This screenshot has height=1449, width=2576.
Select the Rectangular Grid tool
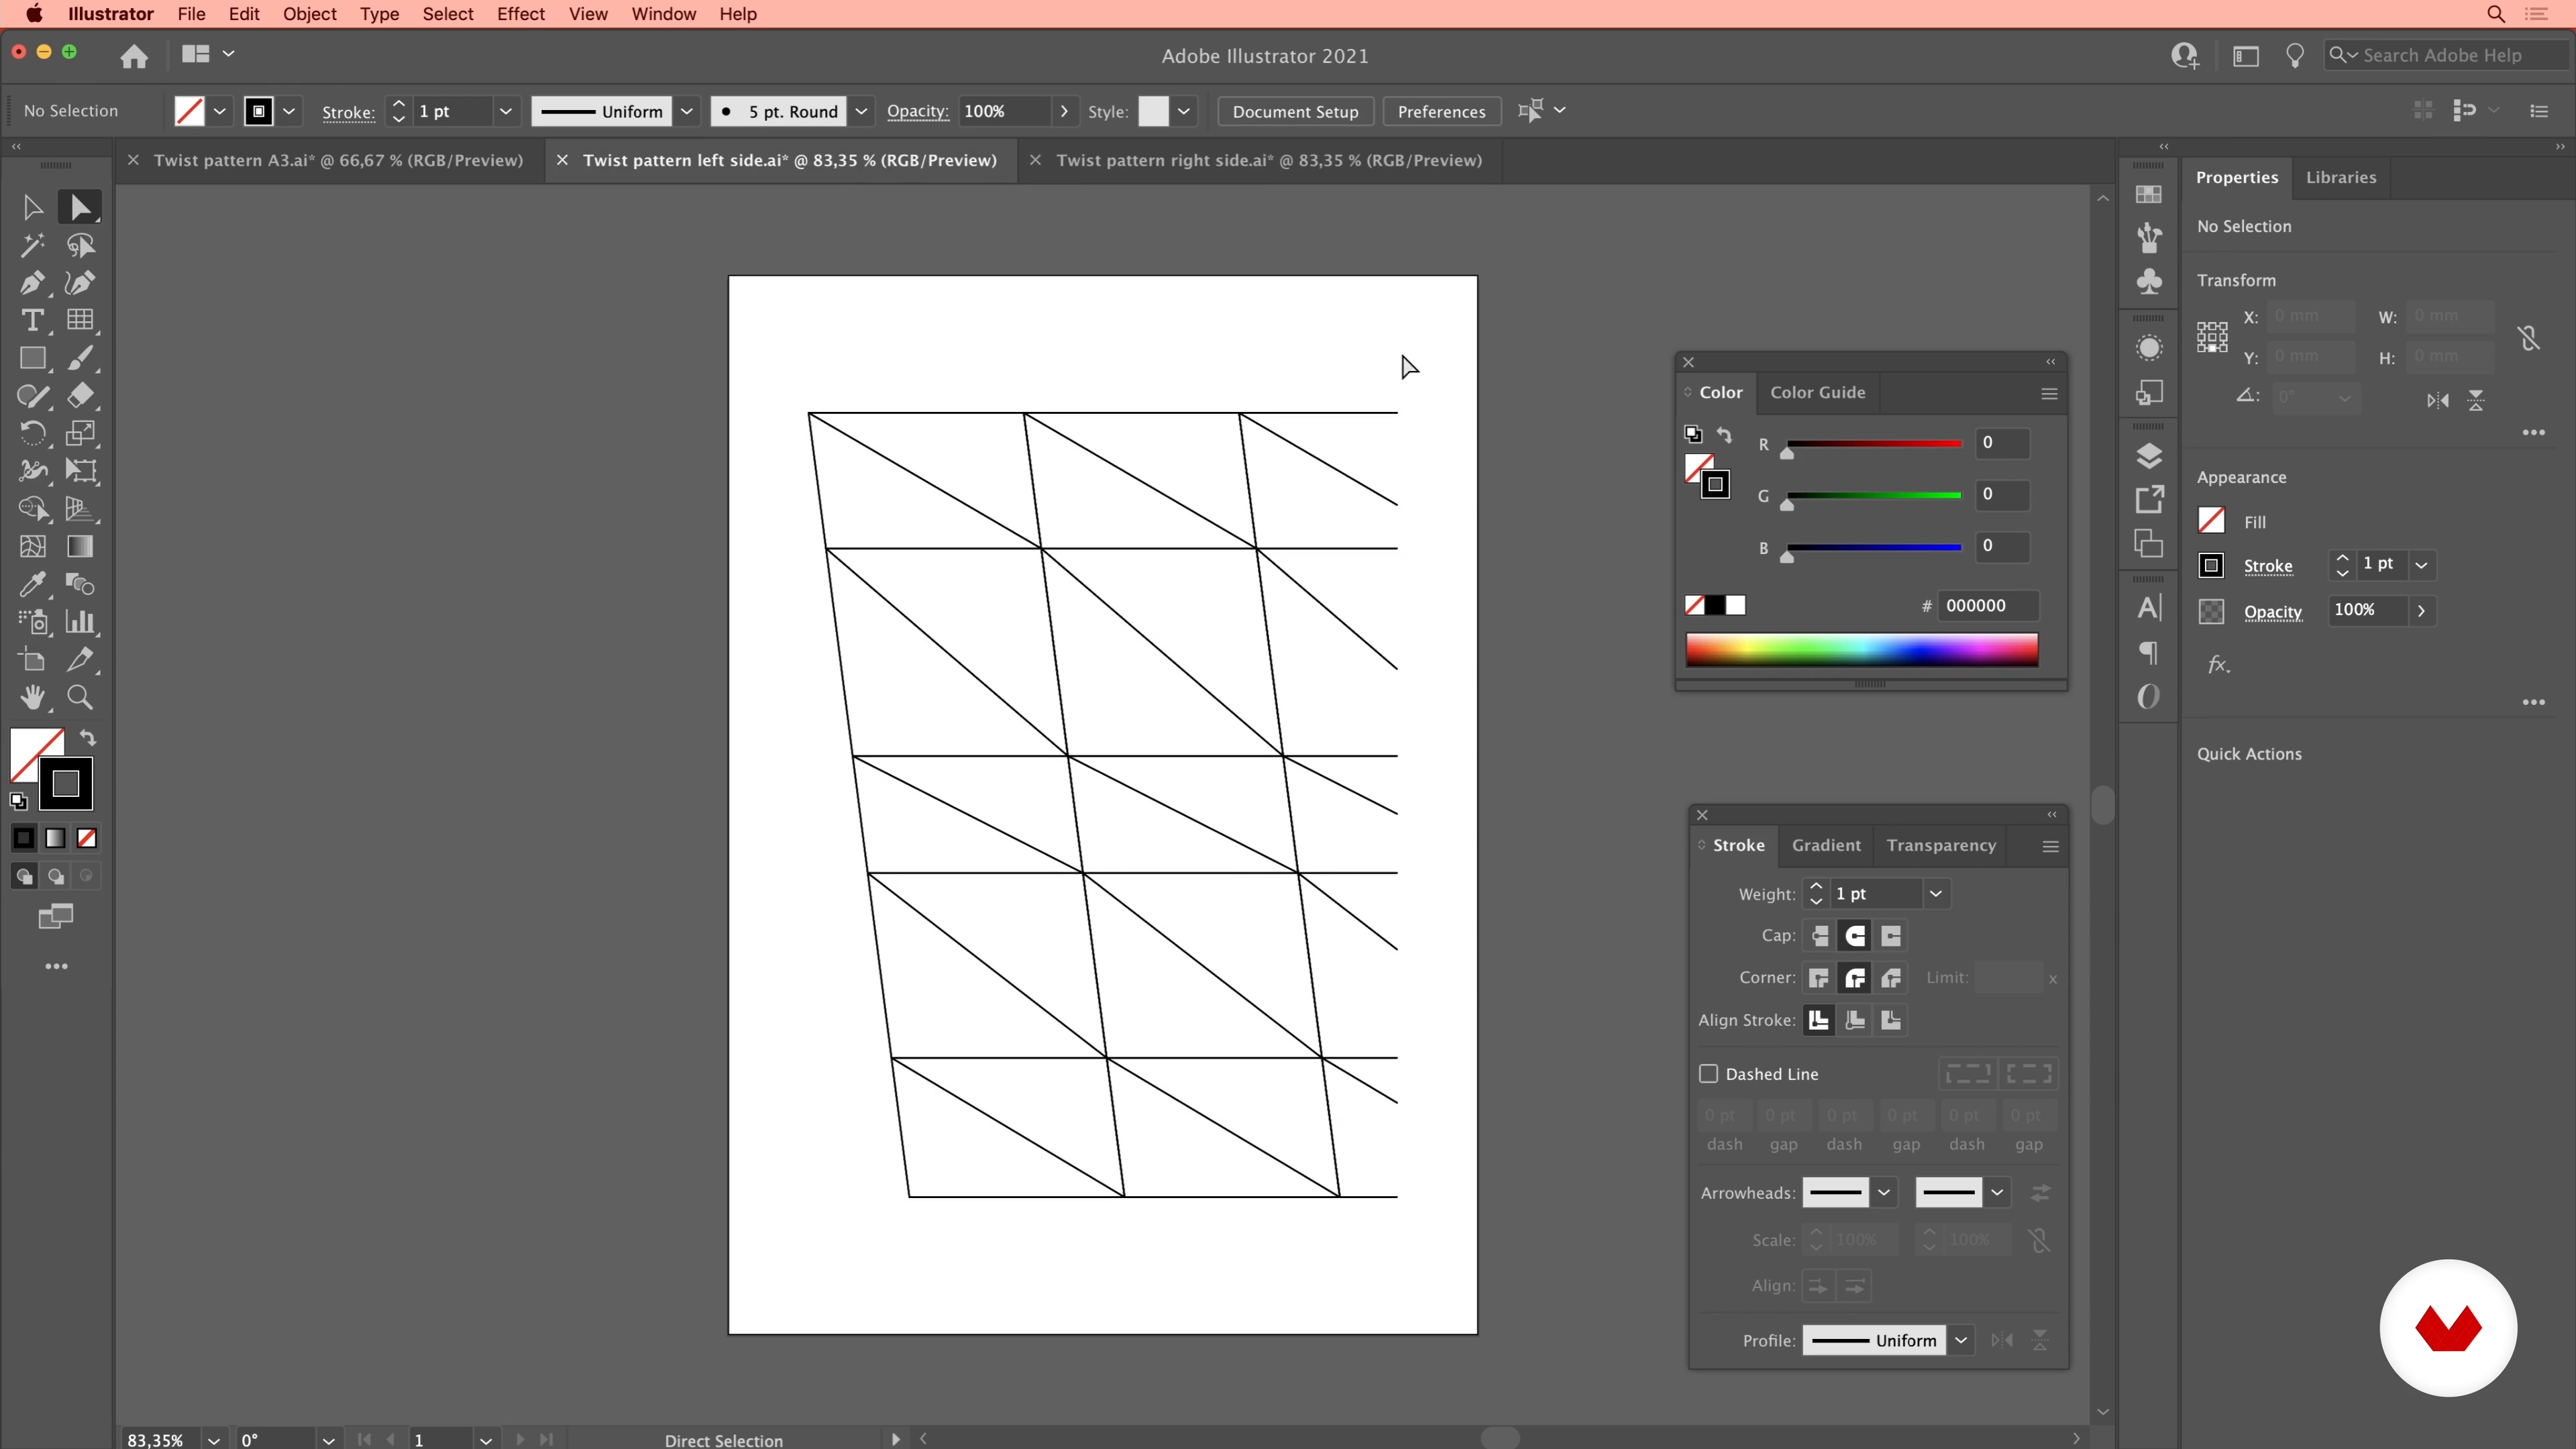coord(80,320)
